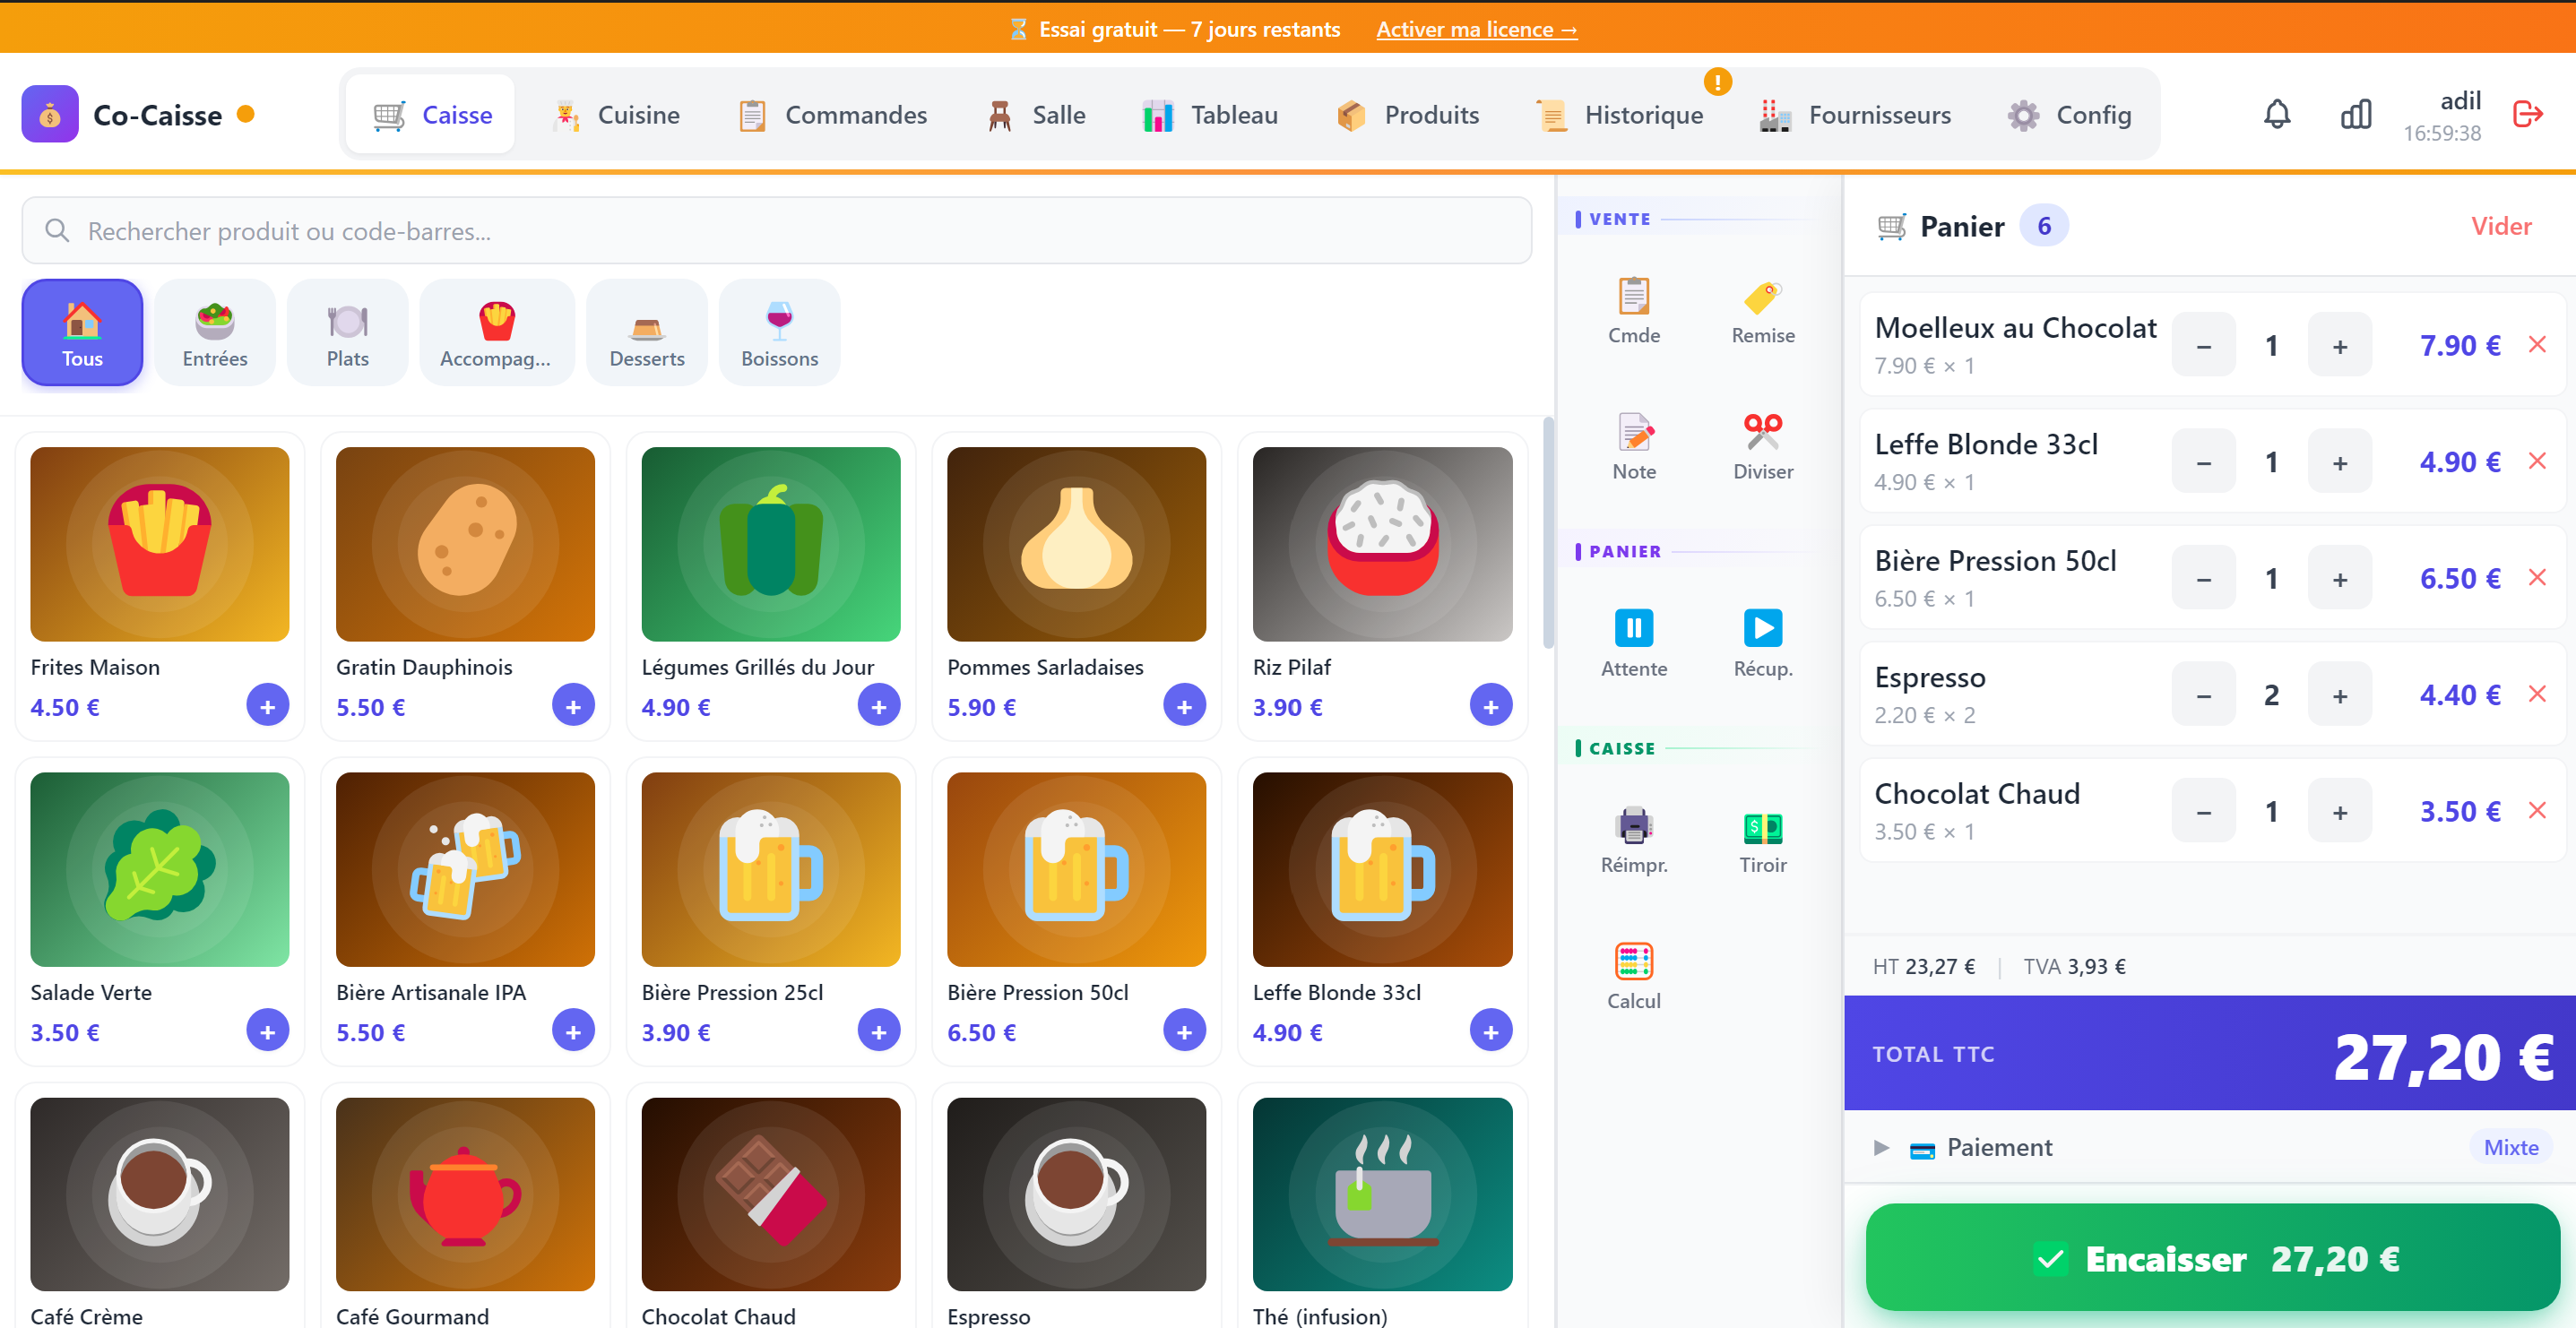Click the Activer ma licence link
2576x1328 pixels.
click(1477, 28)
